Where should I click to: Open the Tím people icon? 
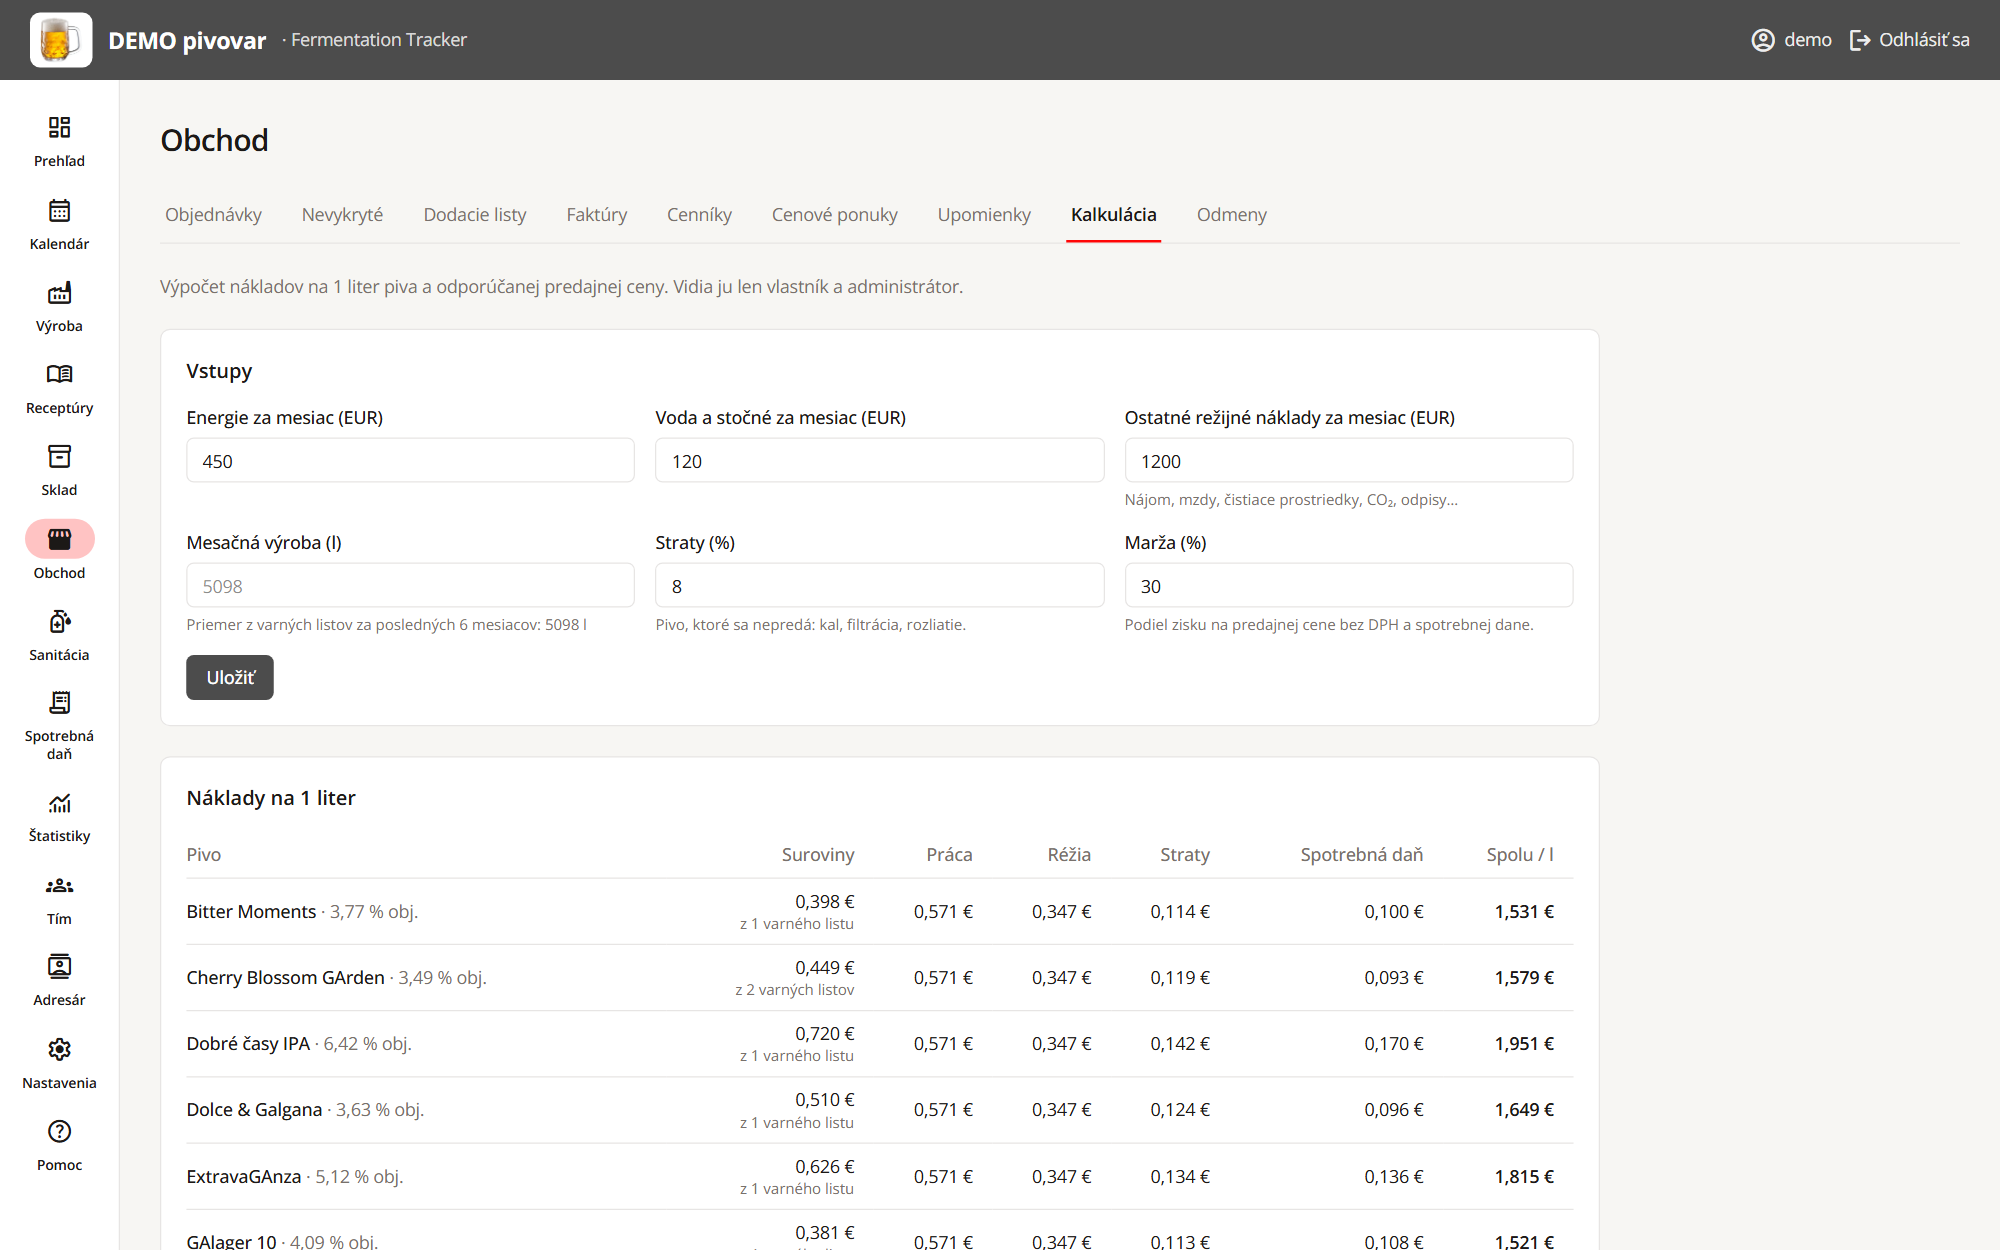point(59,886)
